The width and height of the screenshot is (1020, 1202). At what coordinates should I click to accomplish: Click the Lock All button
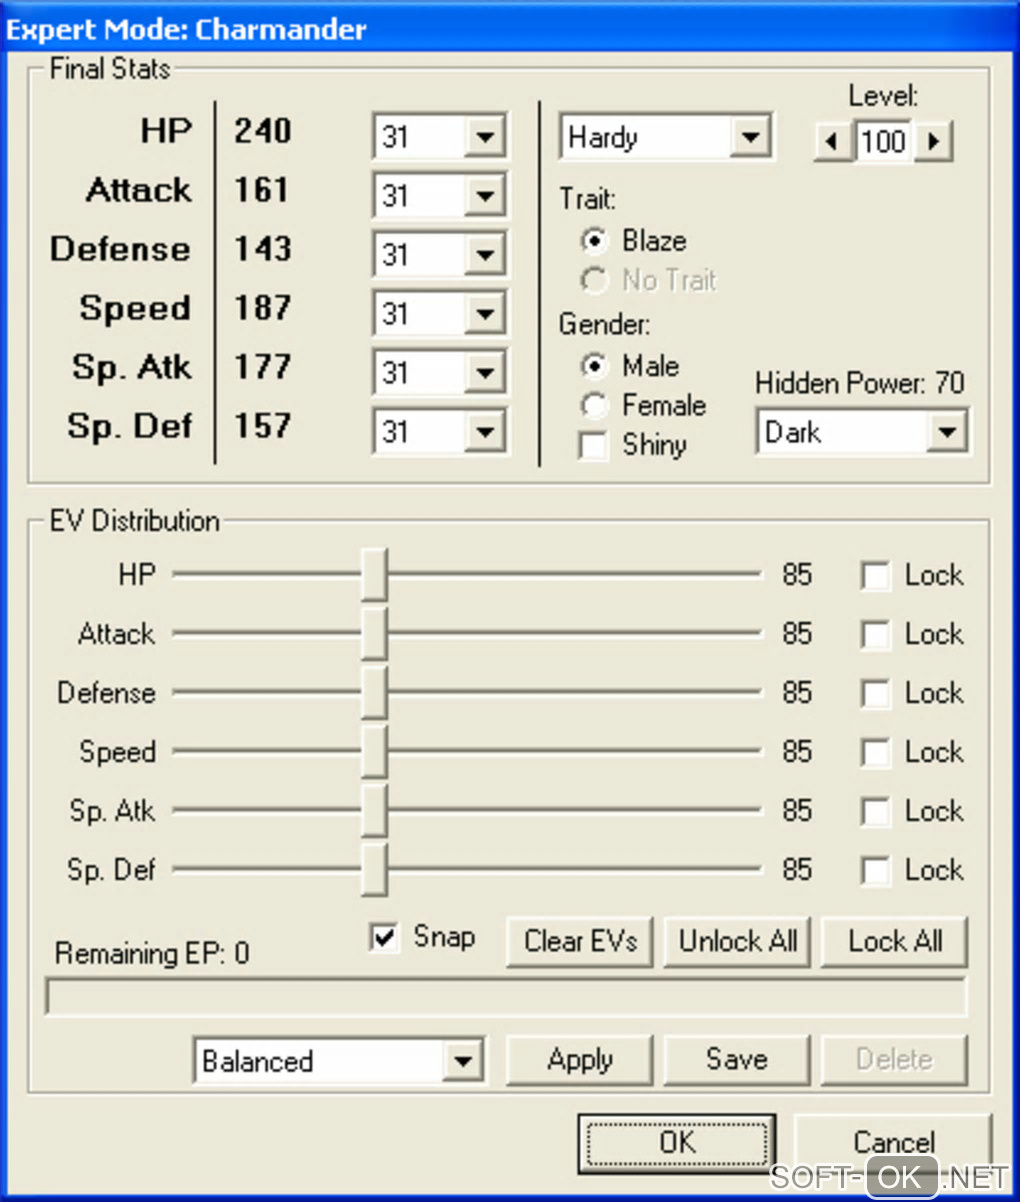tap(895, 941)
